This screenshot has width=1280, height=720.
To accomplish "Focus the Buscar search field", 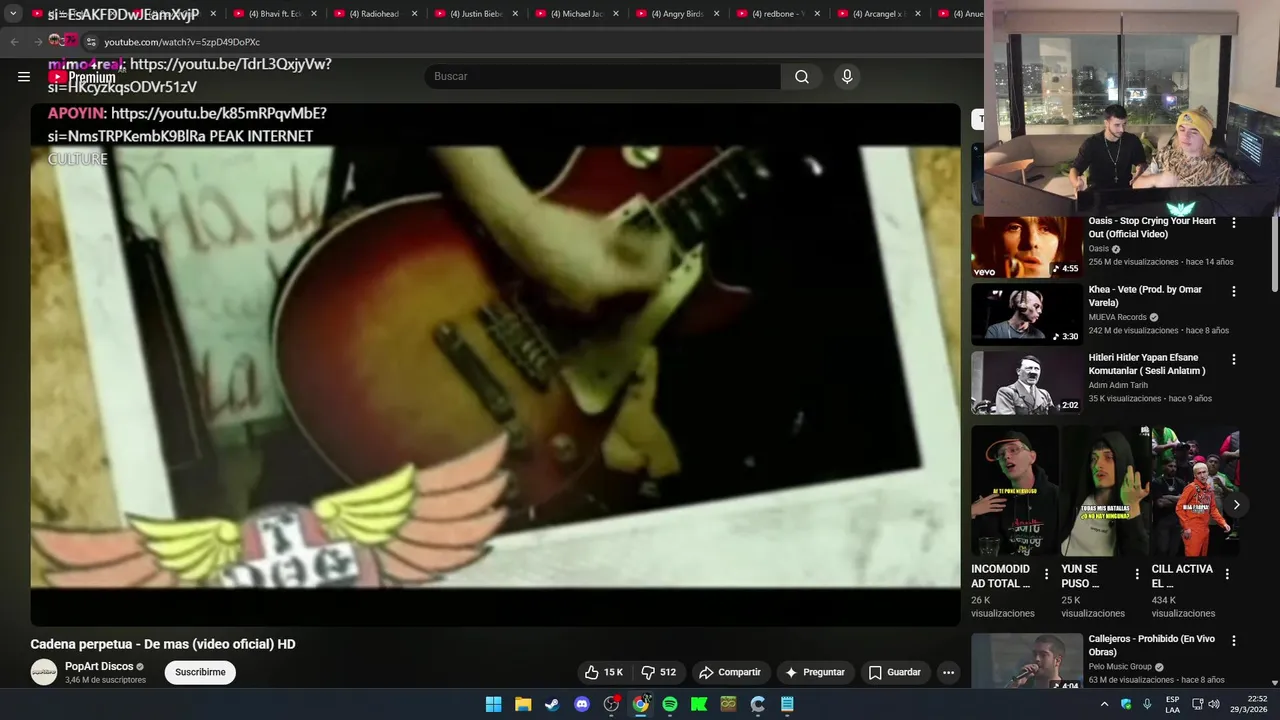I will click(603, 76).
